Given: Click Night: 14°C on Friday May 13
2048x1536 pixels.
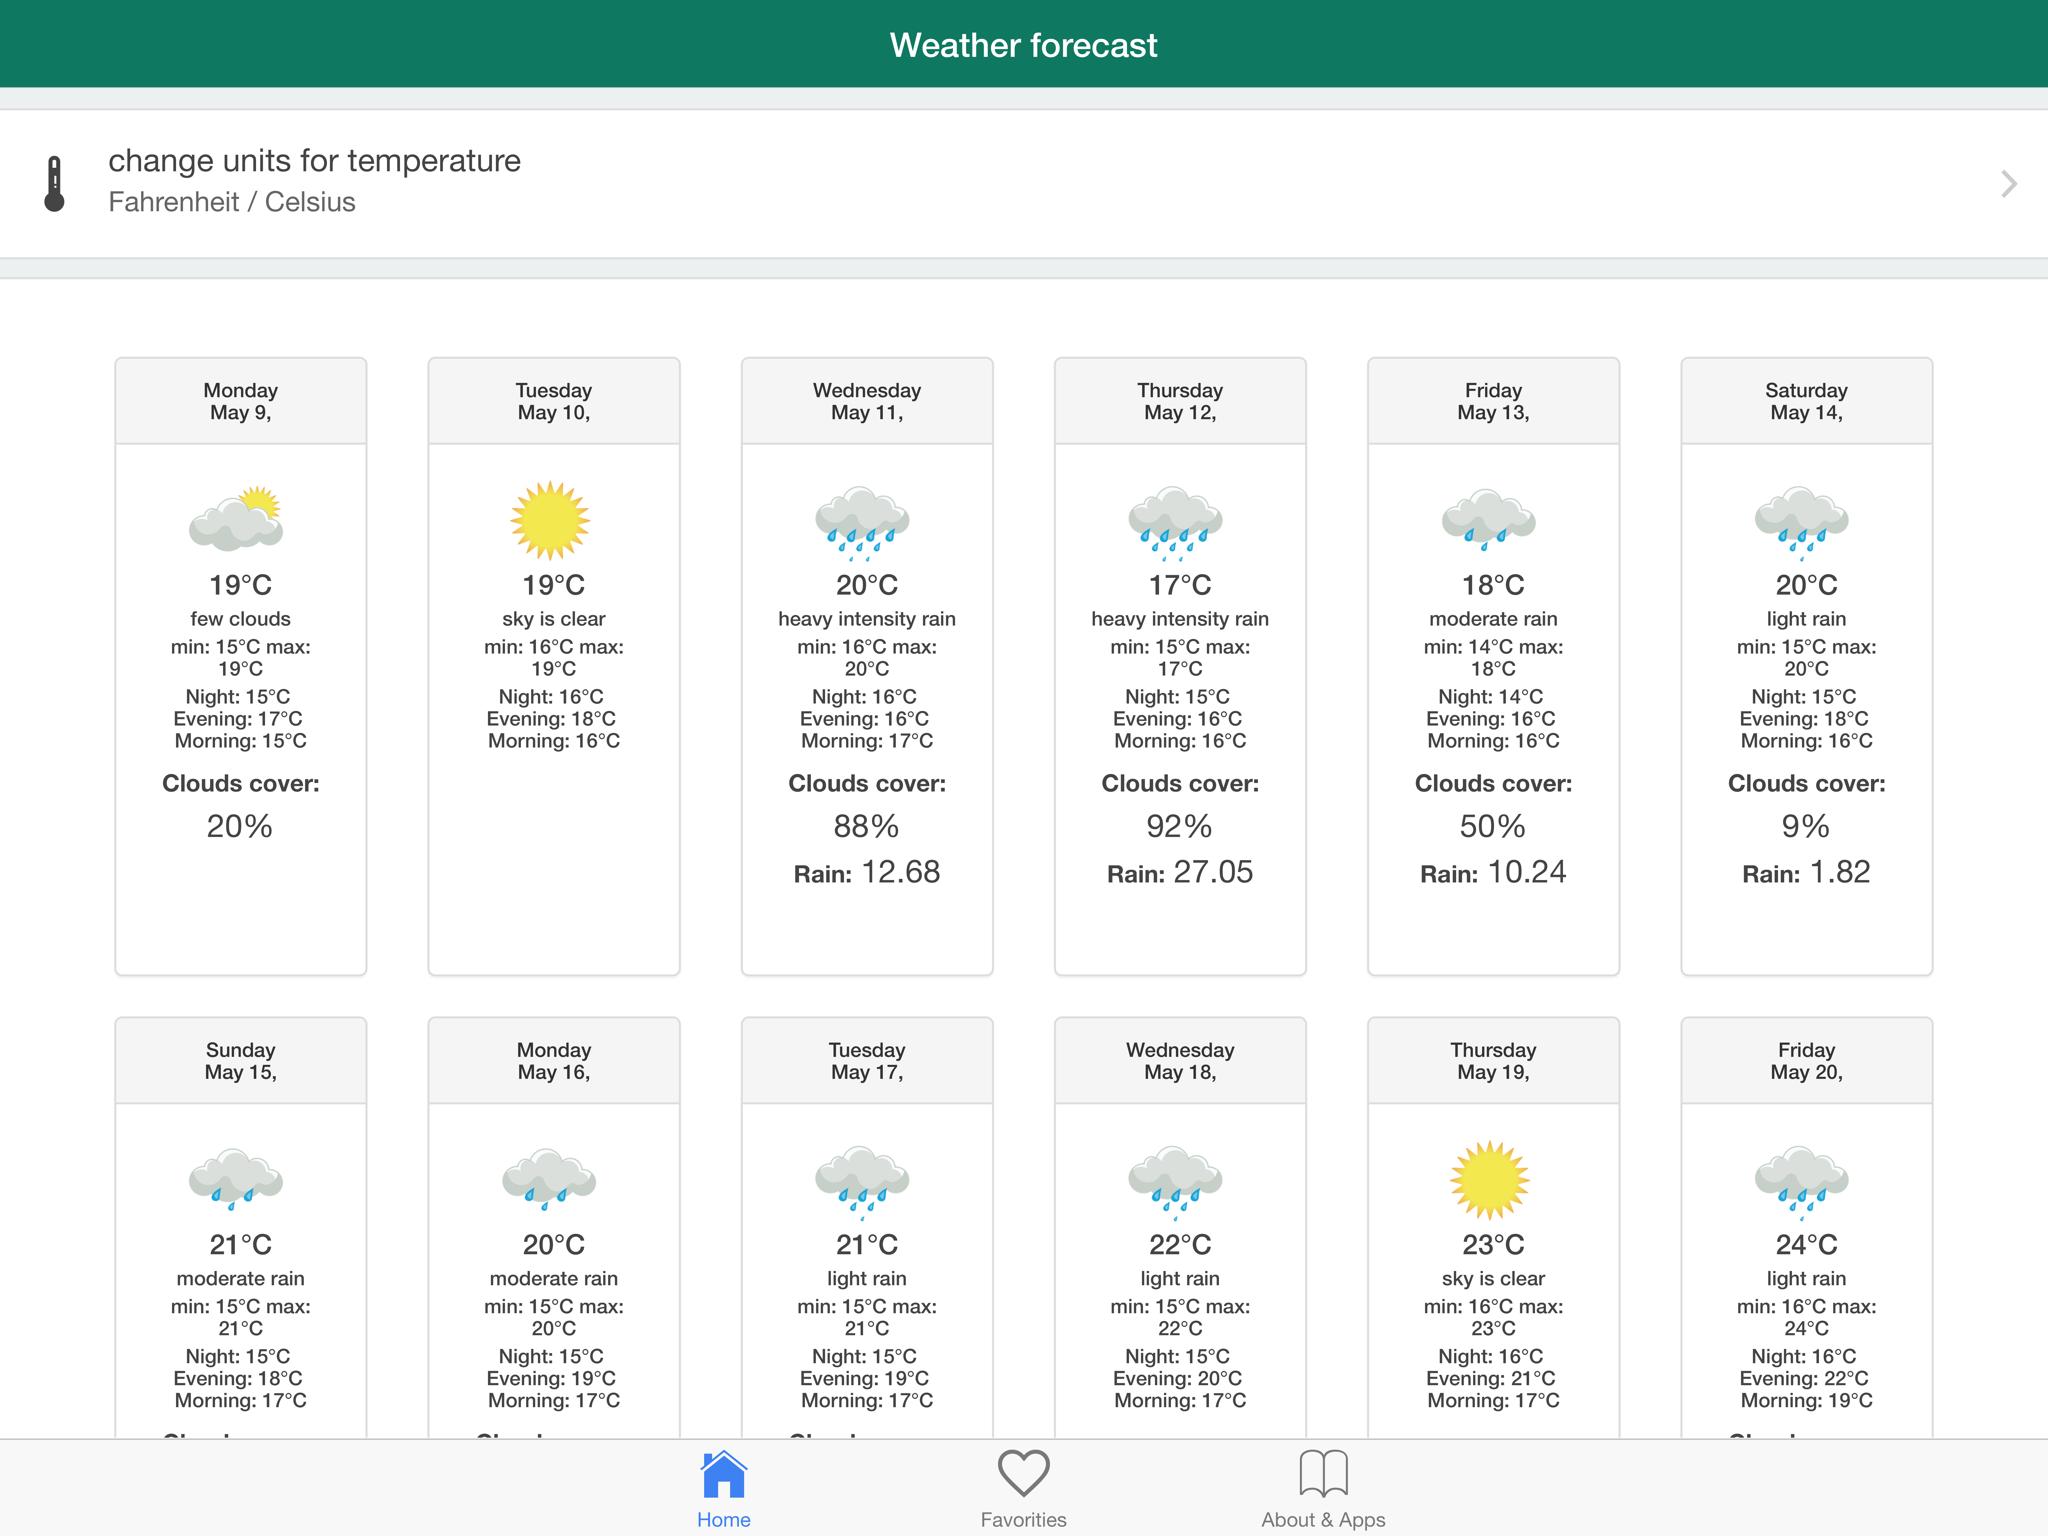Looking at the screenshot, I should click(1491, 697).
